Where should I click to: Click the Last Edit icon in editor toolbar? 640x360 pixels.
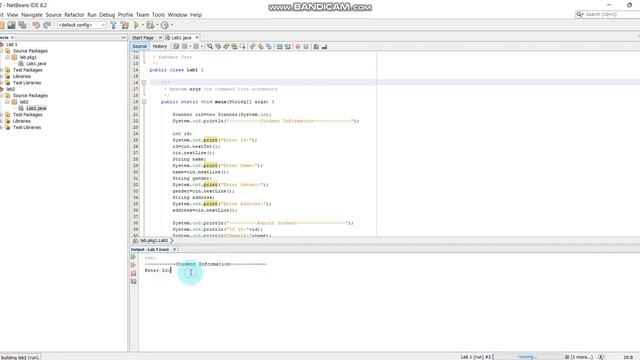176,47
